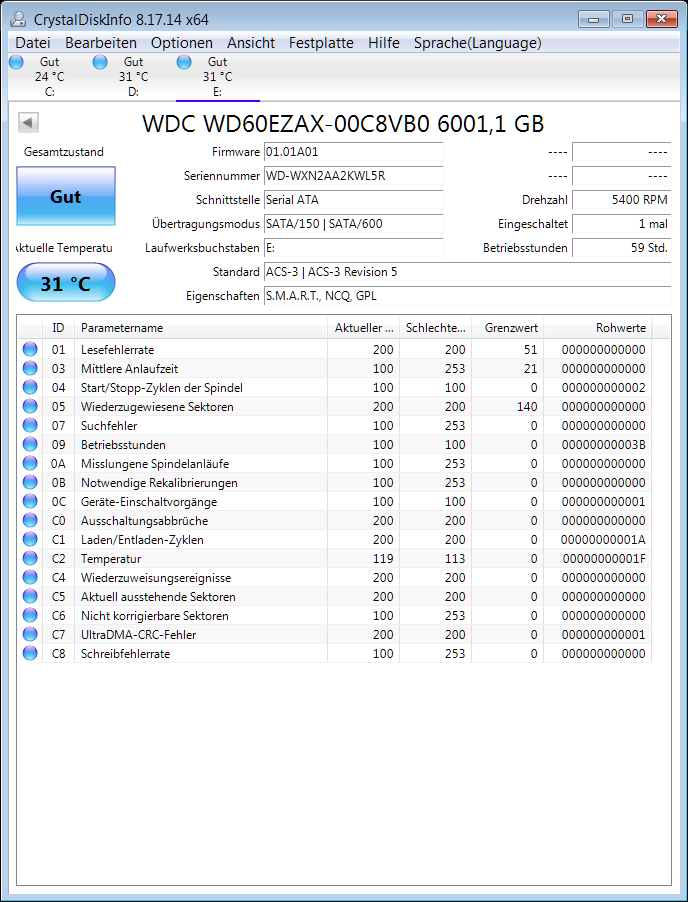Click status orb for Suchfehler row

click(30, 425)
